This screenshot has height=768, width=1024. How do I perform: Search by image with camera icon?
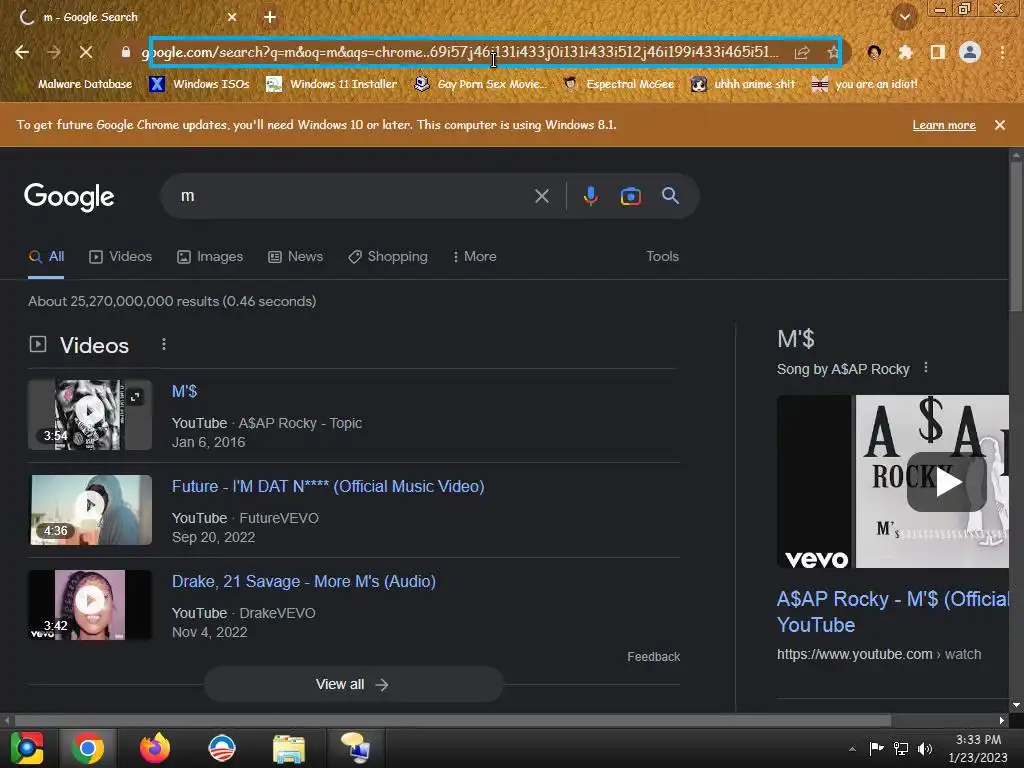(x=630, y=196)
